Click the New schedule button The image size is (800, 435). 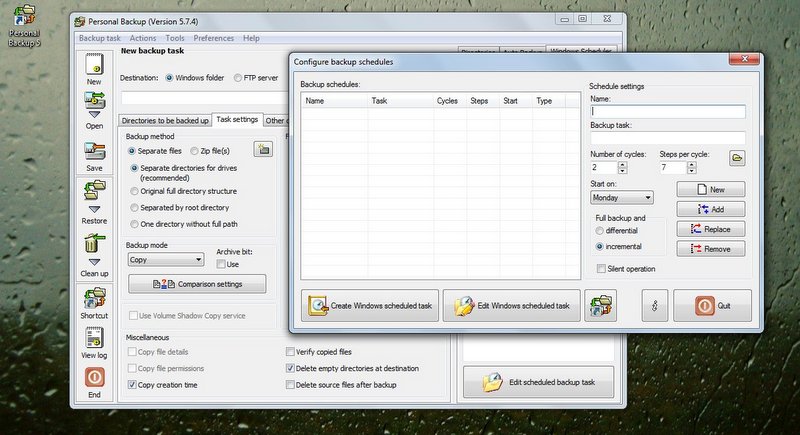(711, 189)
